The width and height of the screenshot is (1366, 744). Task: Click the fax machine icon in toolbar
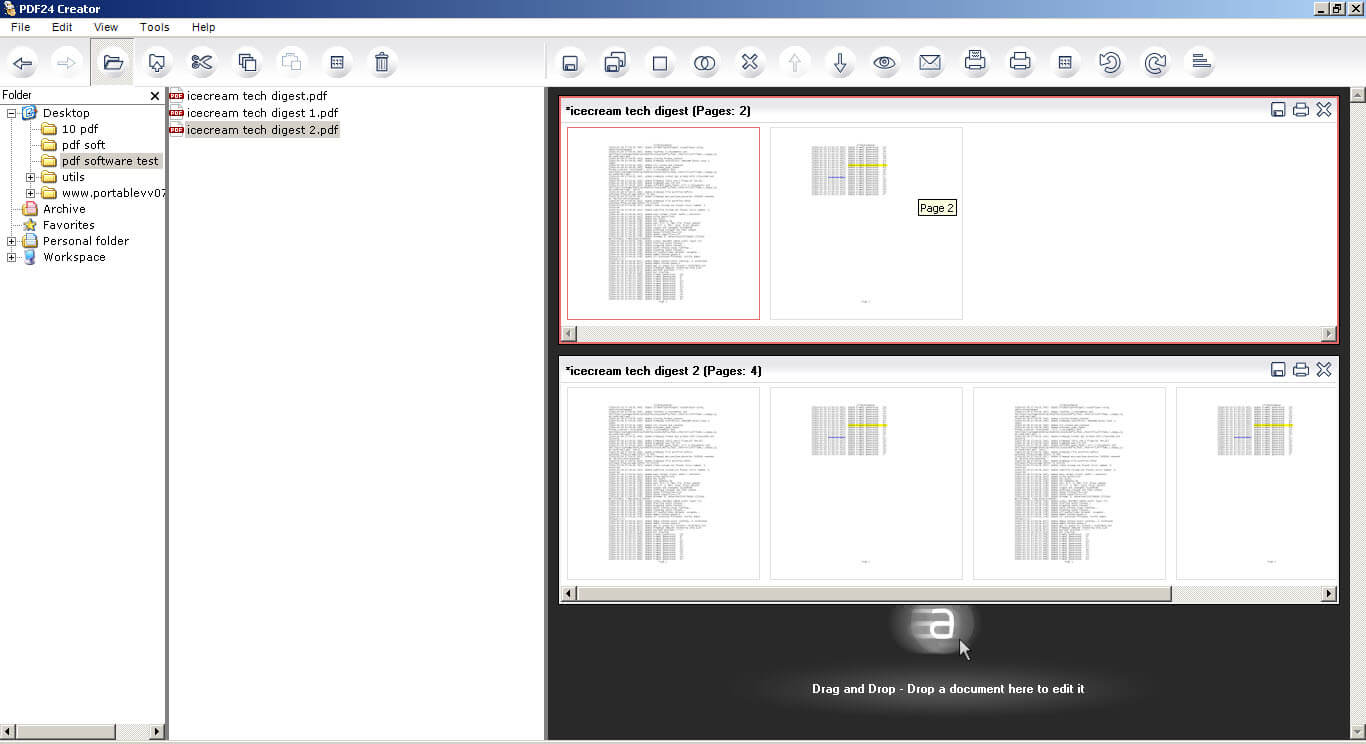[x=975, y=62]
